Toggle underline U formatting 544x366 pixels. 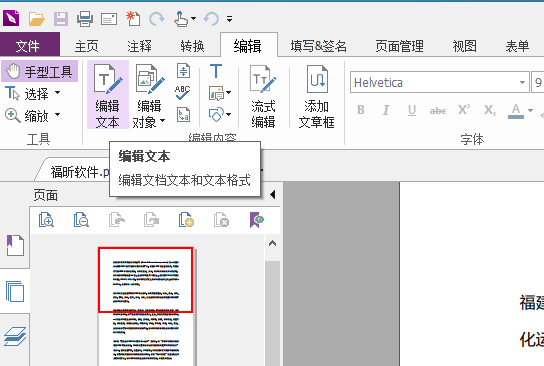click(412, 110)
